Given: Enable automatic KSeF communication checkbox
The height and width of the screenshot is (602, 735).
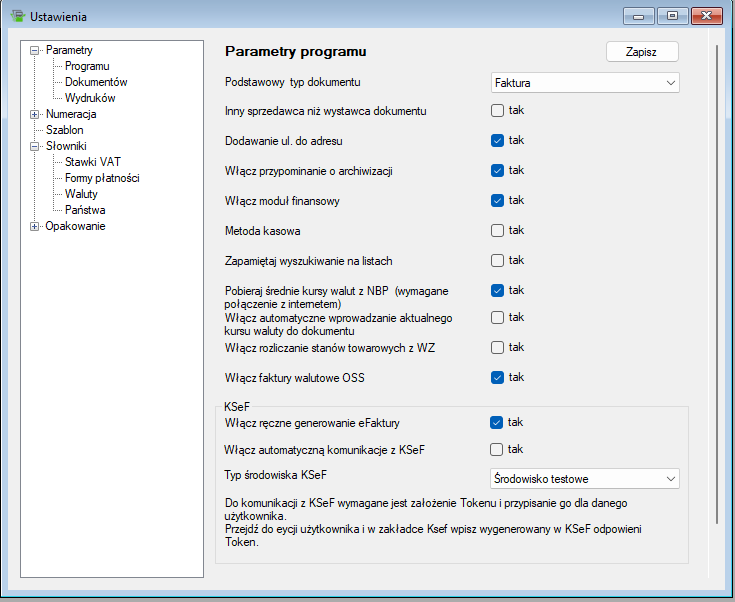Looking at the screenshot, I should coord(497,449).
